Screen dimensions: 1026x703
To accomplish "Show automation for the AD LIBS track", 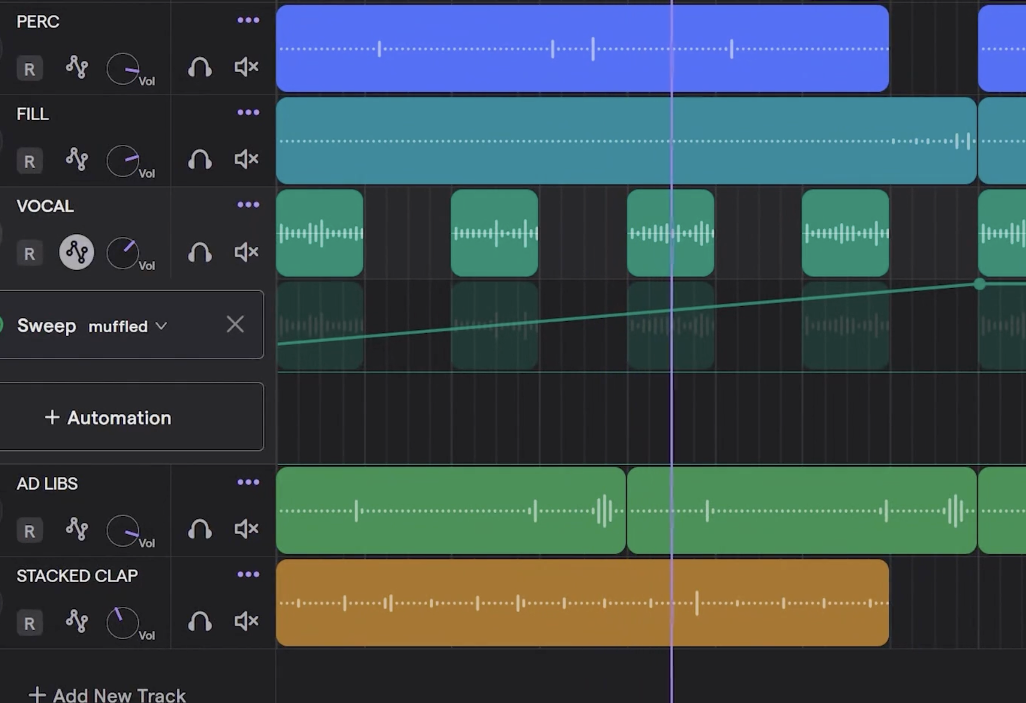I will pos(77,529).
